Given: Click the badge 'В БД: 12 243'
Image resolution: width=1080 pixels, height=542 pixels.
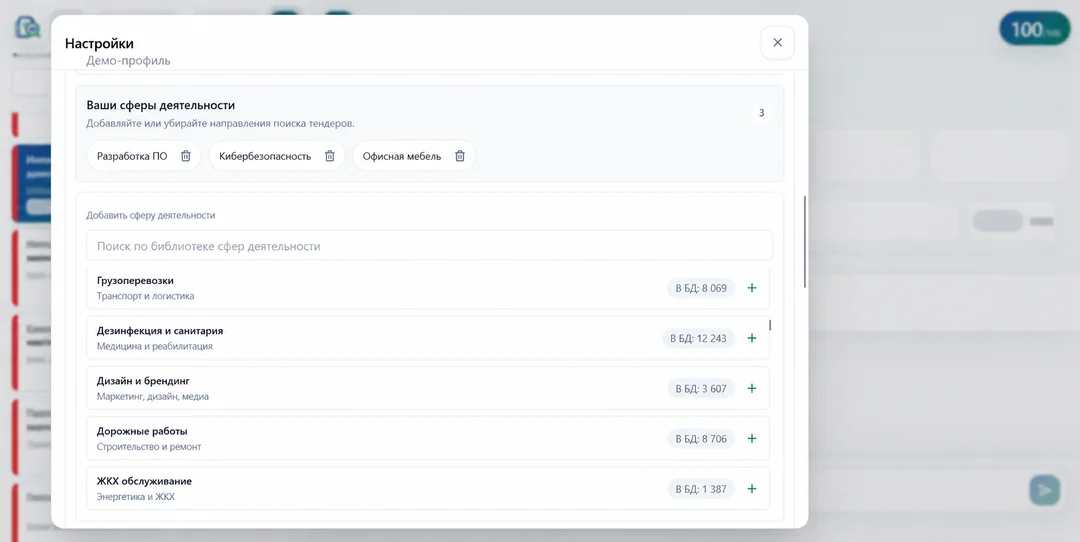Looking at the screenshot, I should (698, 338).
